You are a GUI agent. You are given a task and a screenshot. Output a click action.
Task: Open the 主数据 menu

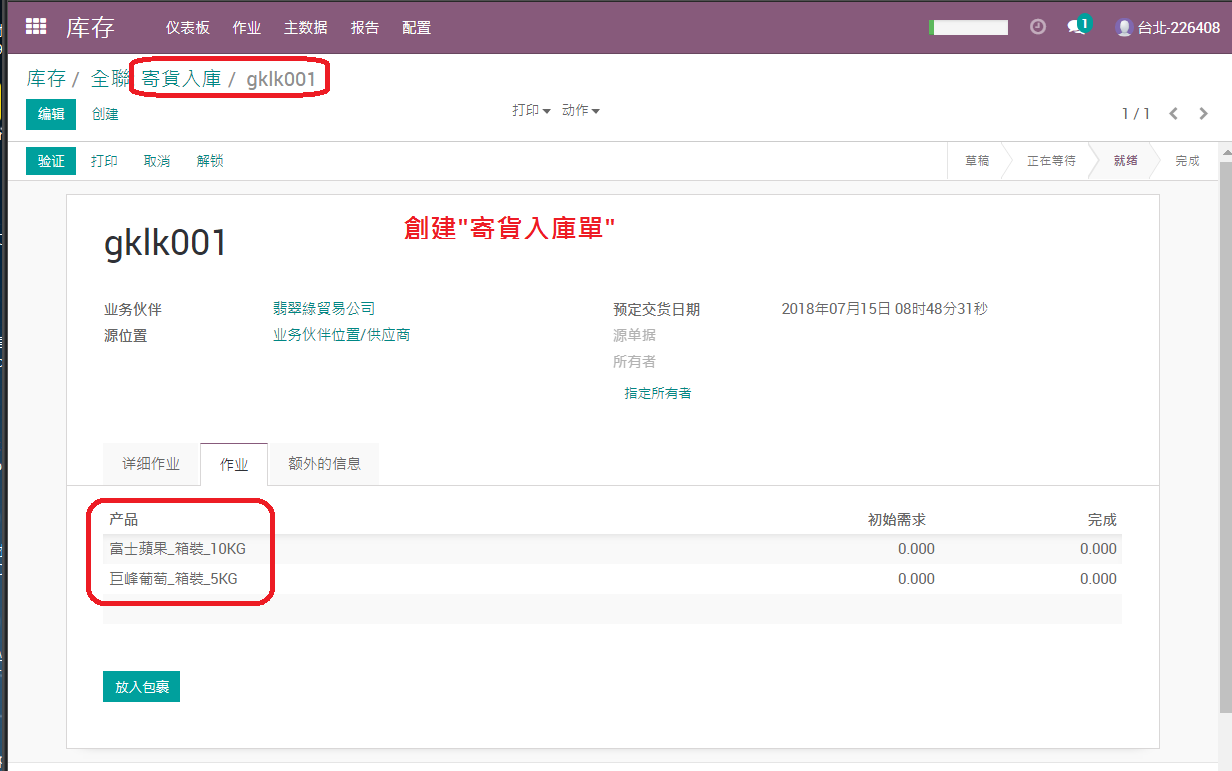tap(306, 28)
